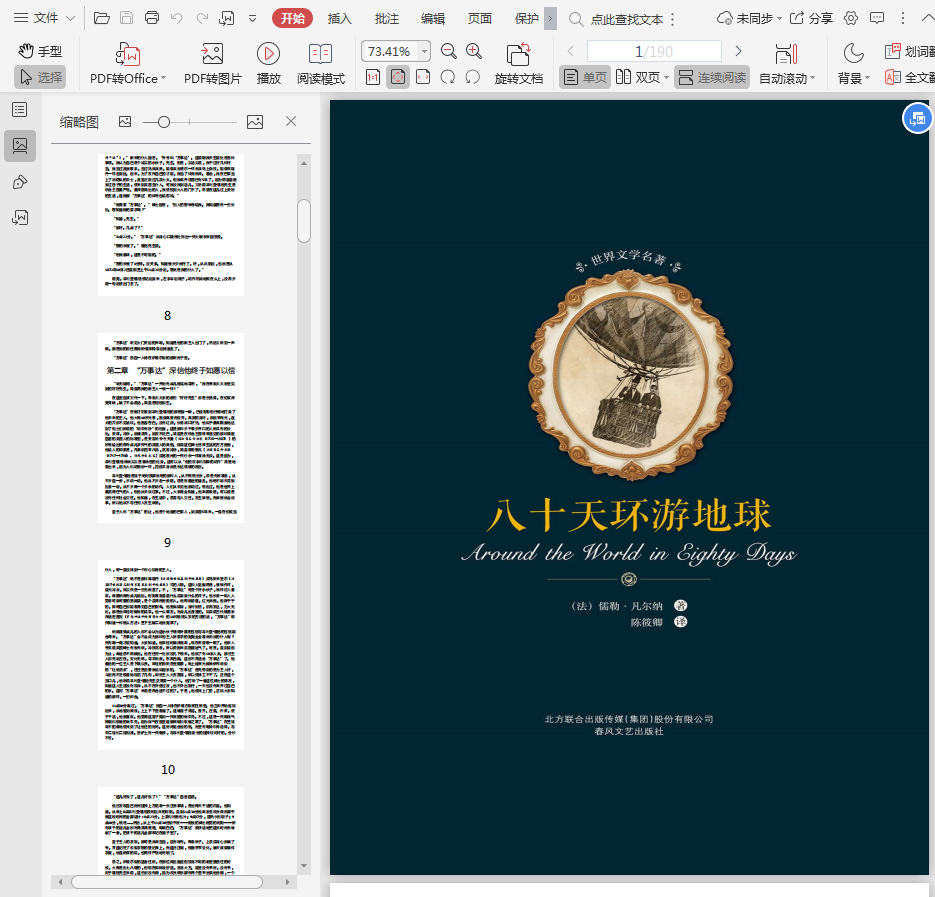
Task: Open the 批注 ribbon tab
Action: tap(386, 18)
